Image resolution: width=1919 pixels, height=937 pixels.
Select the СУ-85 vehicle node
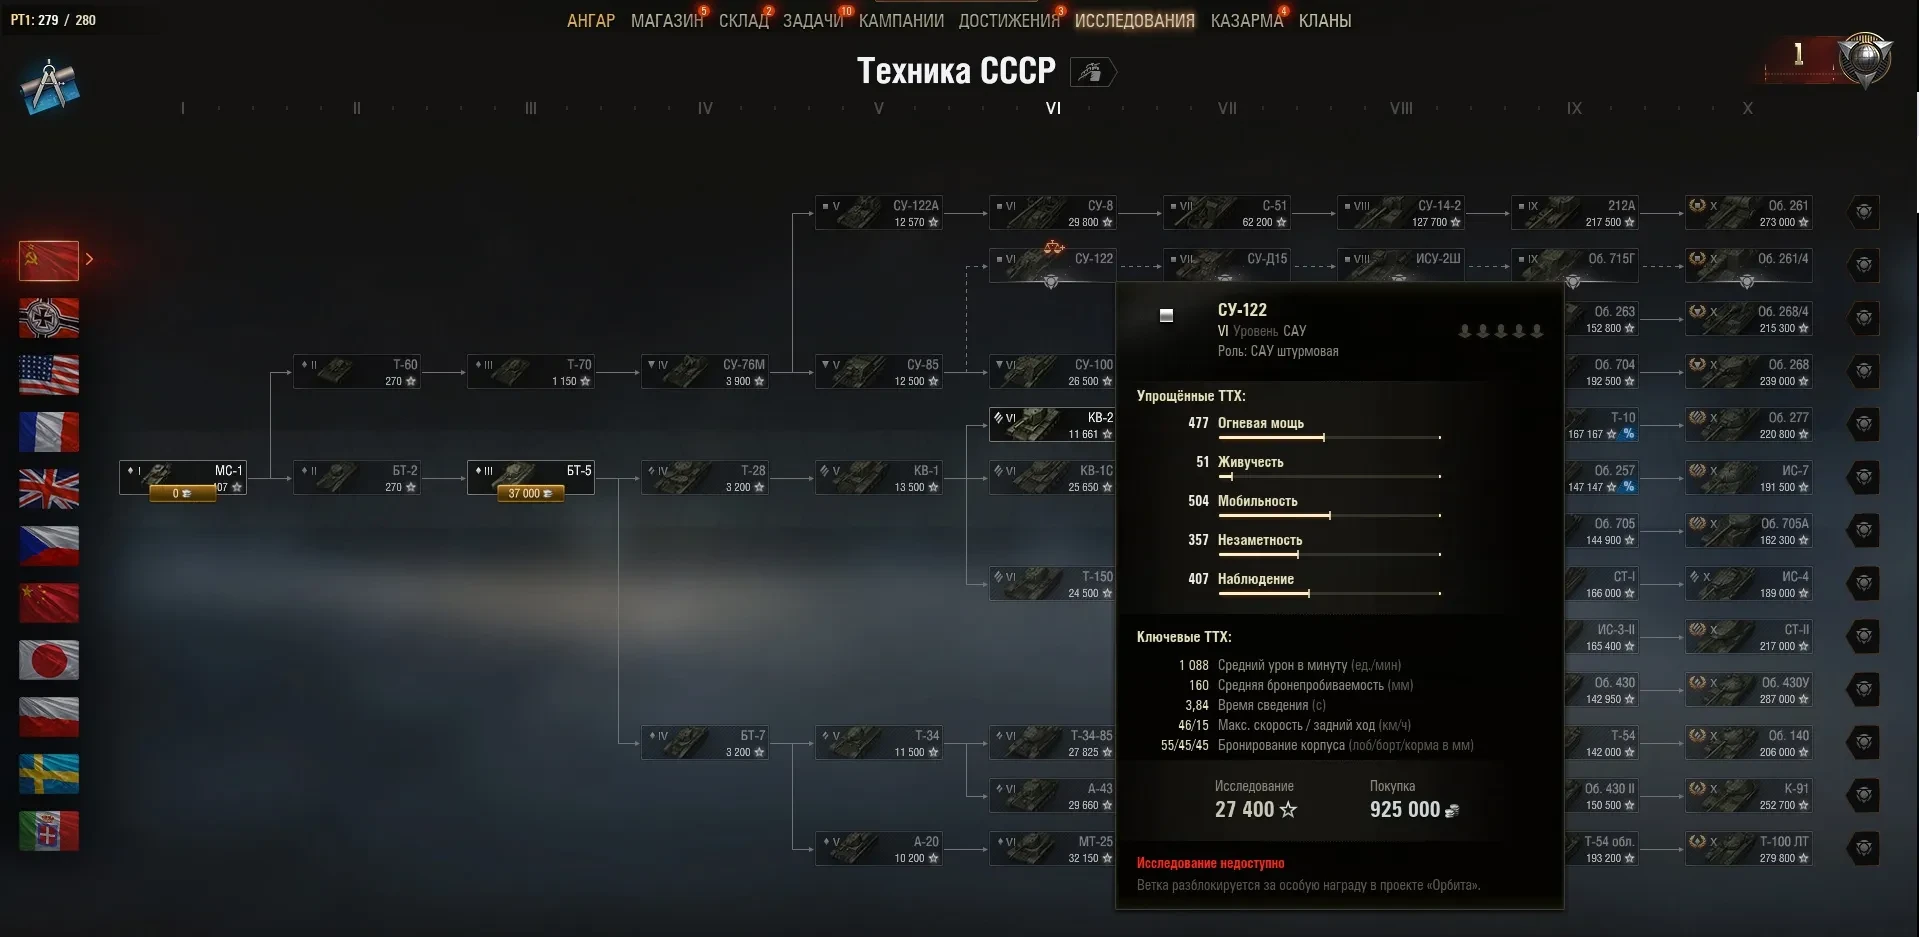(x=879, y=372)
